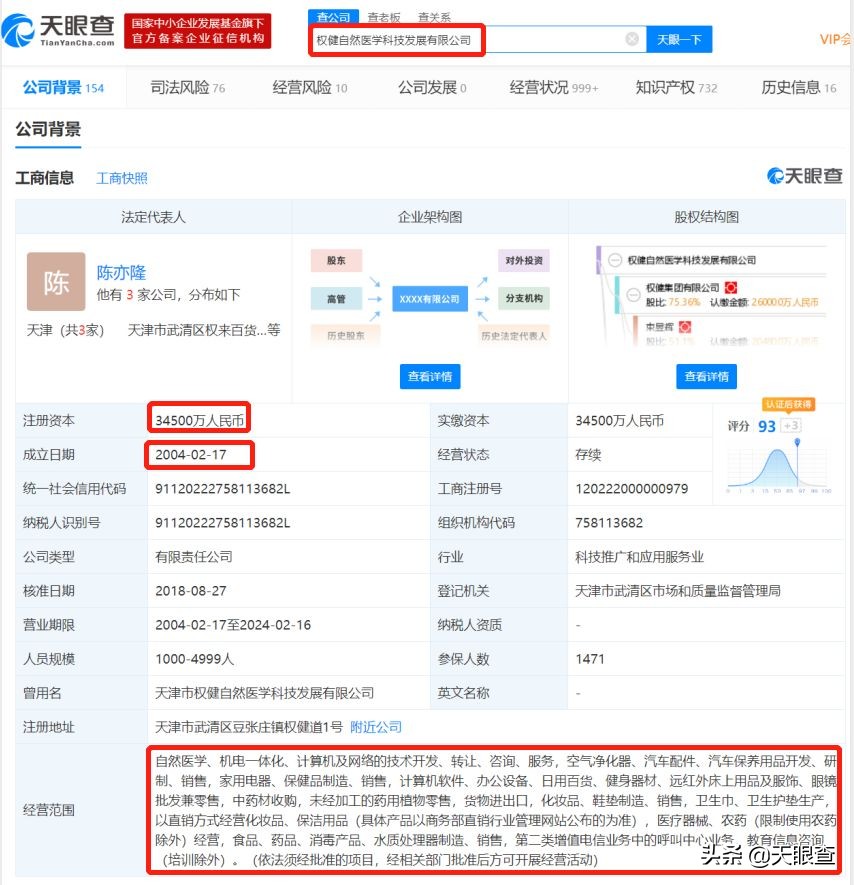This screenshot has width=854, height=885.
Task: Click the 陈 avatar of legal representative
Action: pyautogui.click(x=55, y=281)
